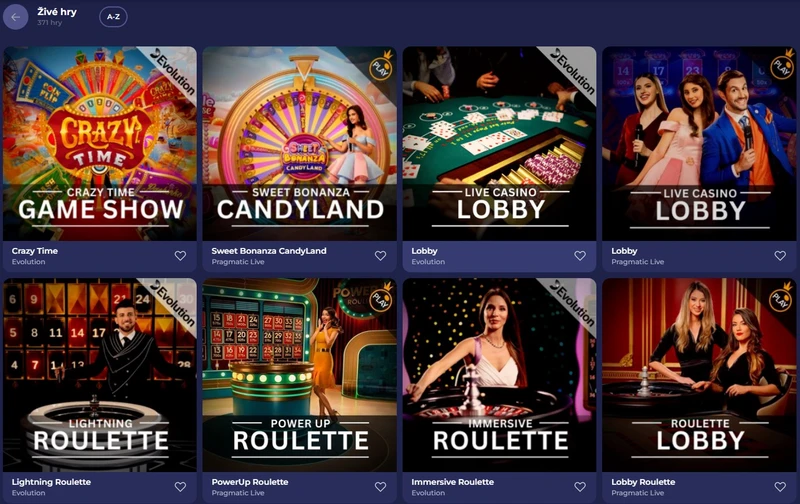Open Sweet Bonanza Candyland thumbnail

click(299, 143)
